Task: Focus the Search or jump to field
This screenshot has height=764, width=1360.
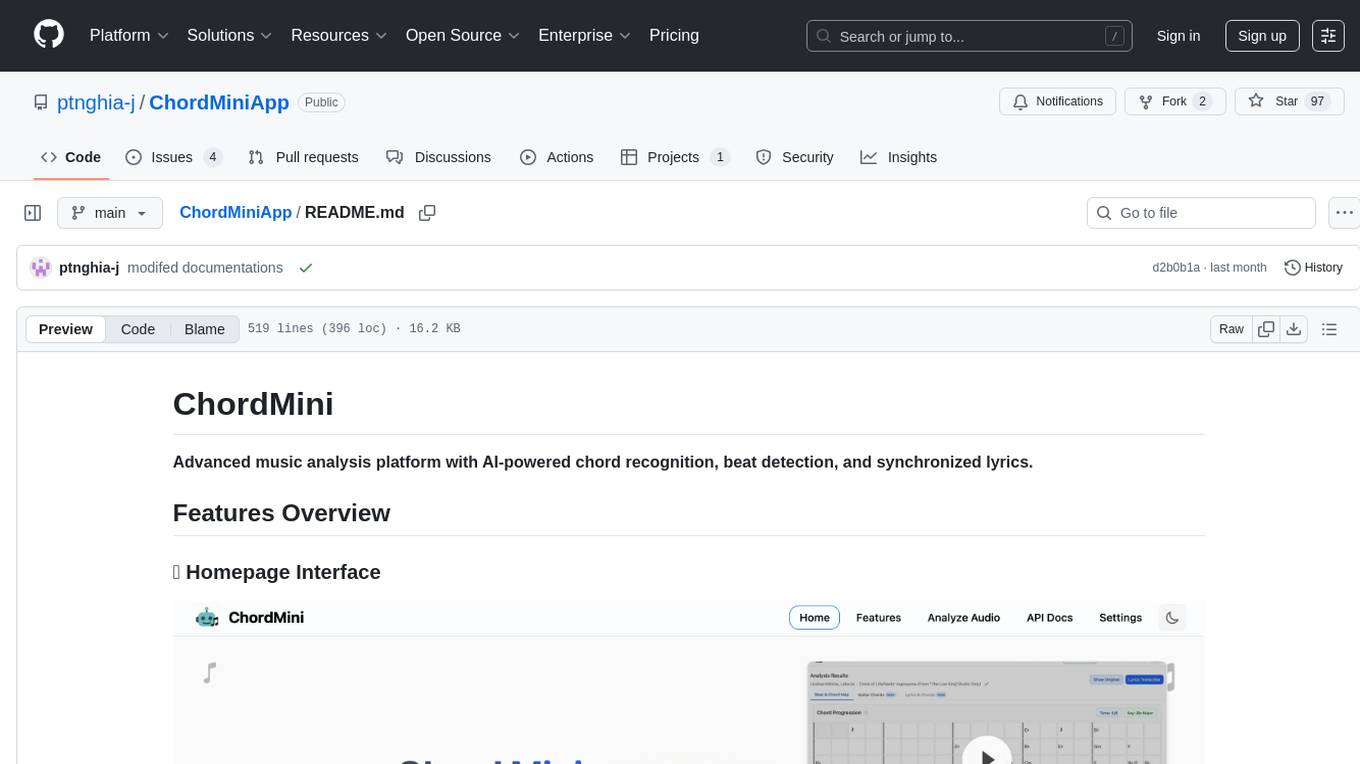Action: (x=969, y=36)
